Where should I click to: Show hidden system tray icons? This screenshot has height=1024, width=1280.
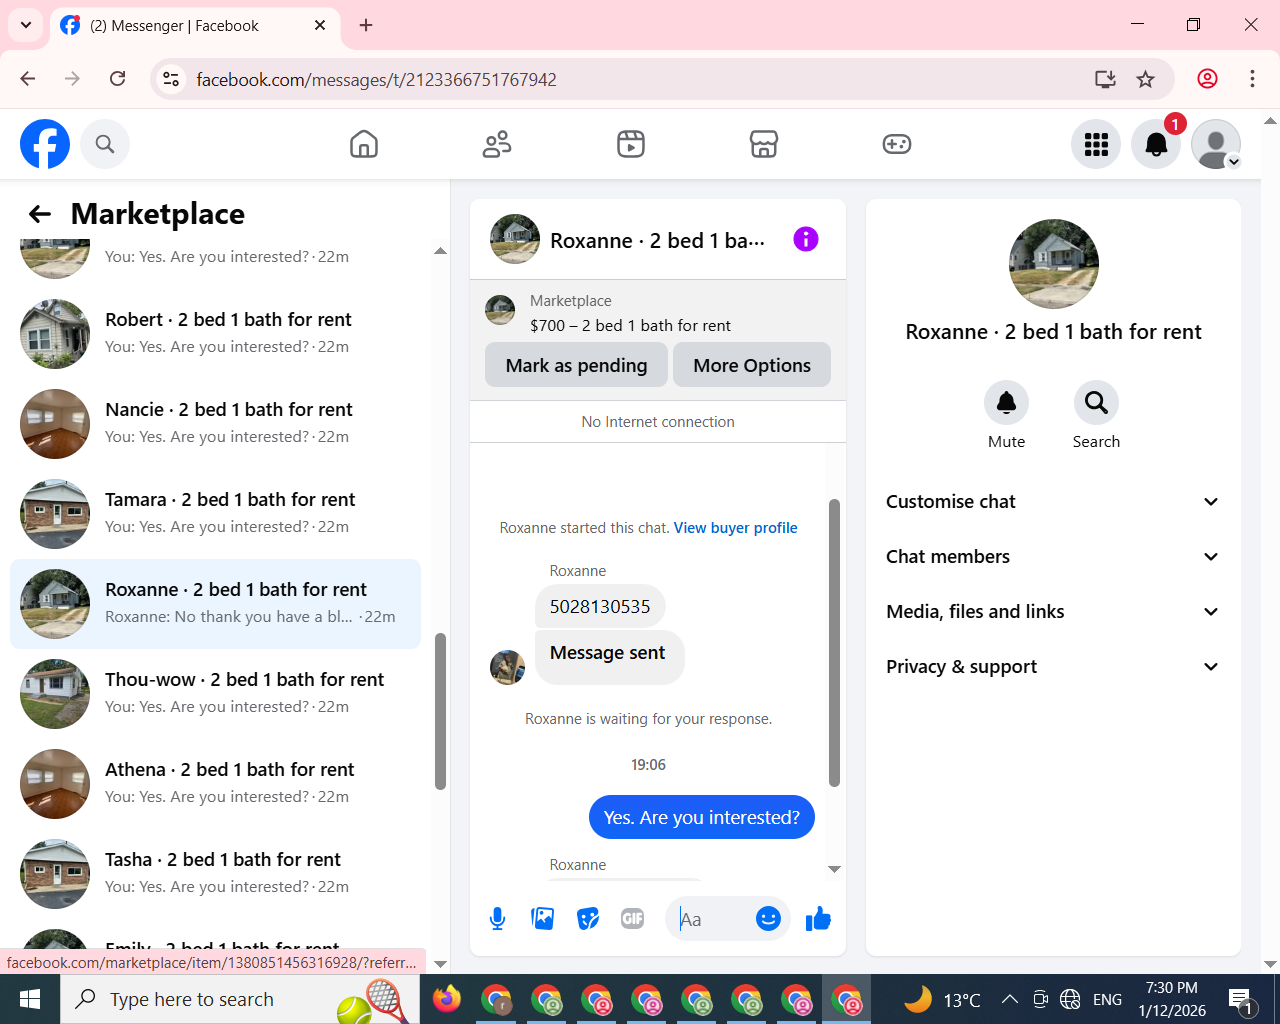pyautogui.click(x=1010, y=999)
